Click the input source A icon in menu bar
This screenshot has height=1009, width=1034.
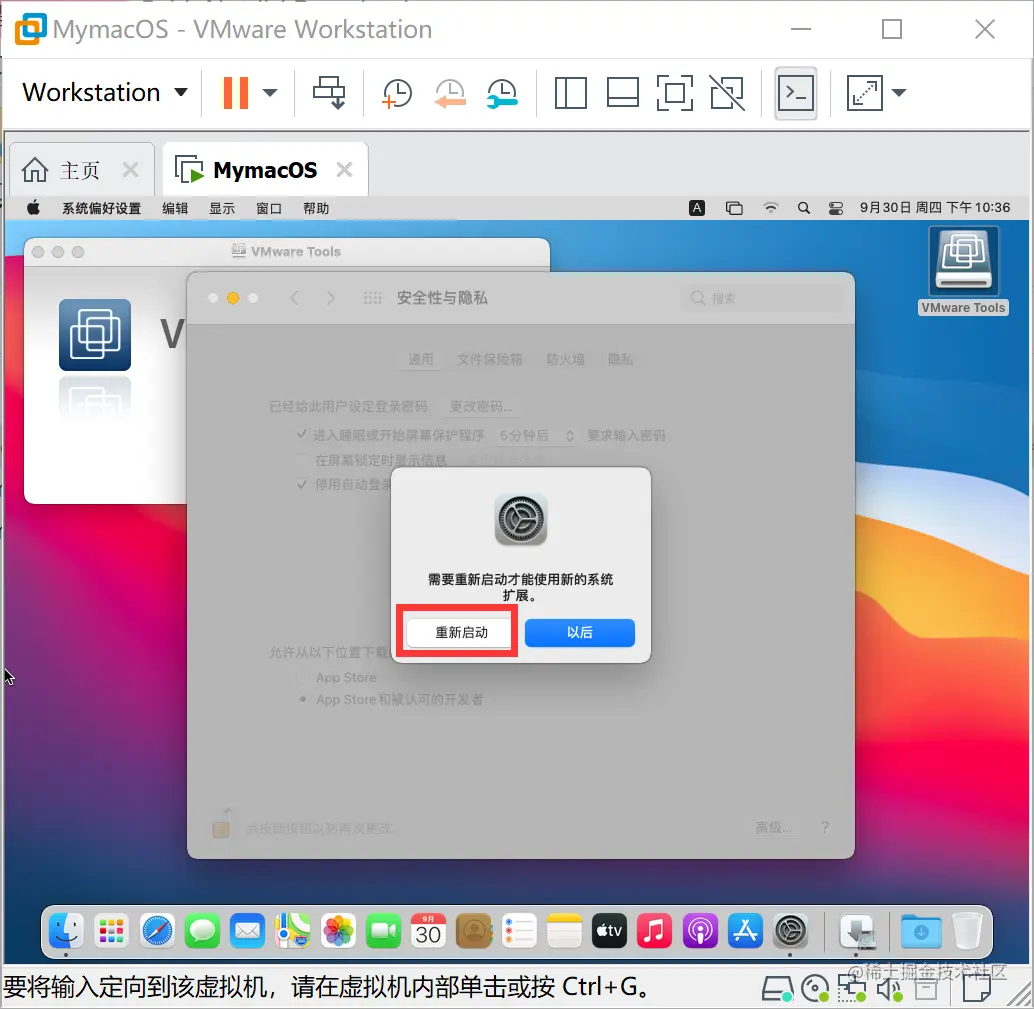pos(697,208)
